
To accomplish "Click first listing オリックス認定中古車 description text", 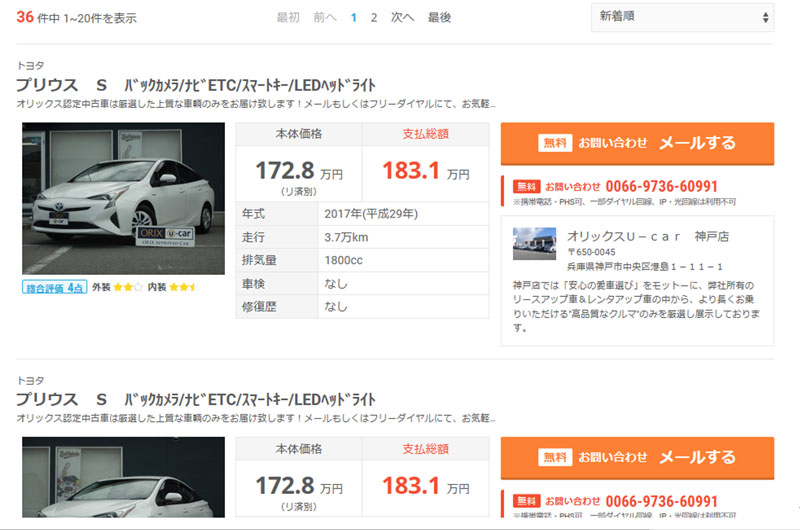I will pos(256,104).
